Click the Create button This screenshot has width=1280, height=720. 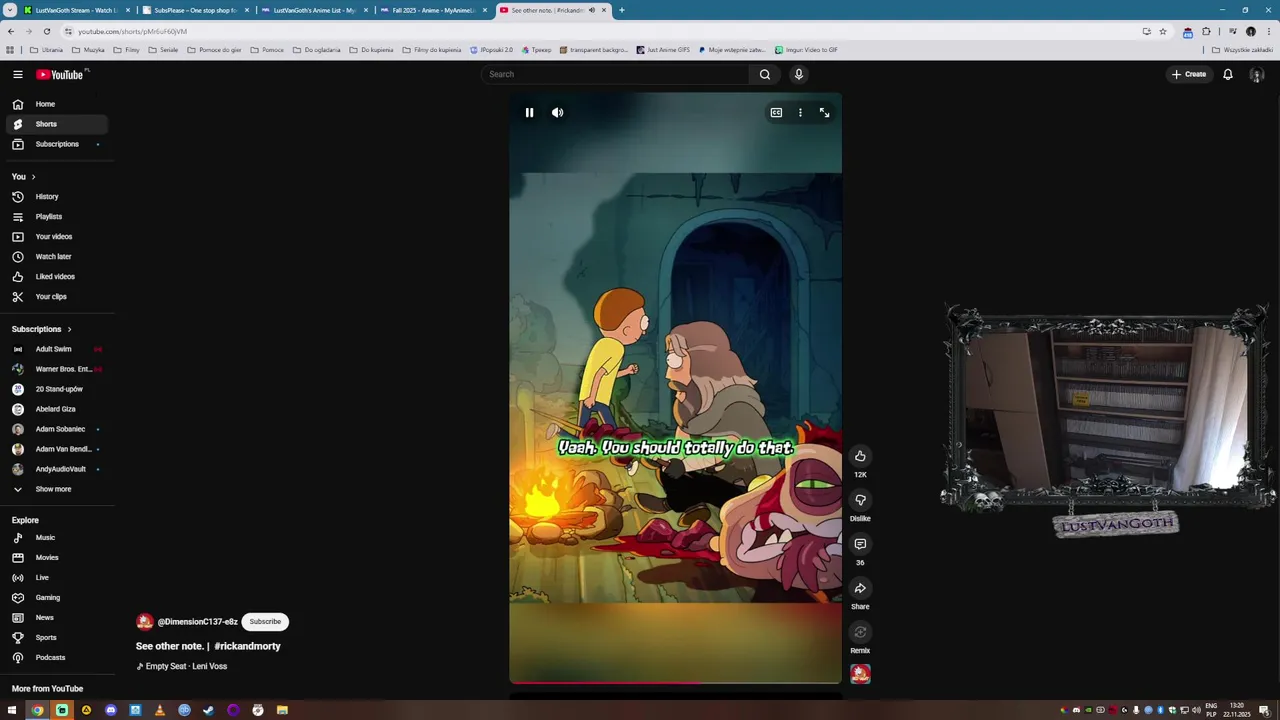pyautogui.click(x=1189, y=74)
